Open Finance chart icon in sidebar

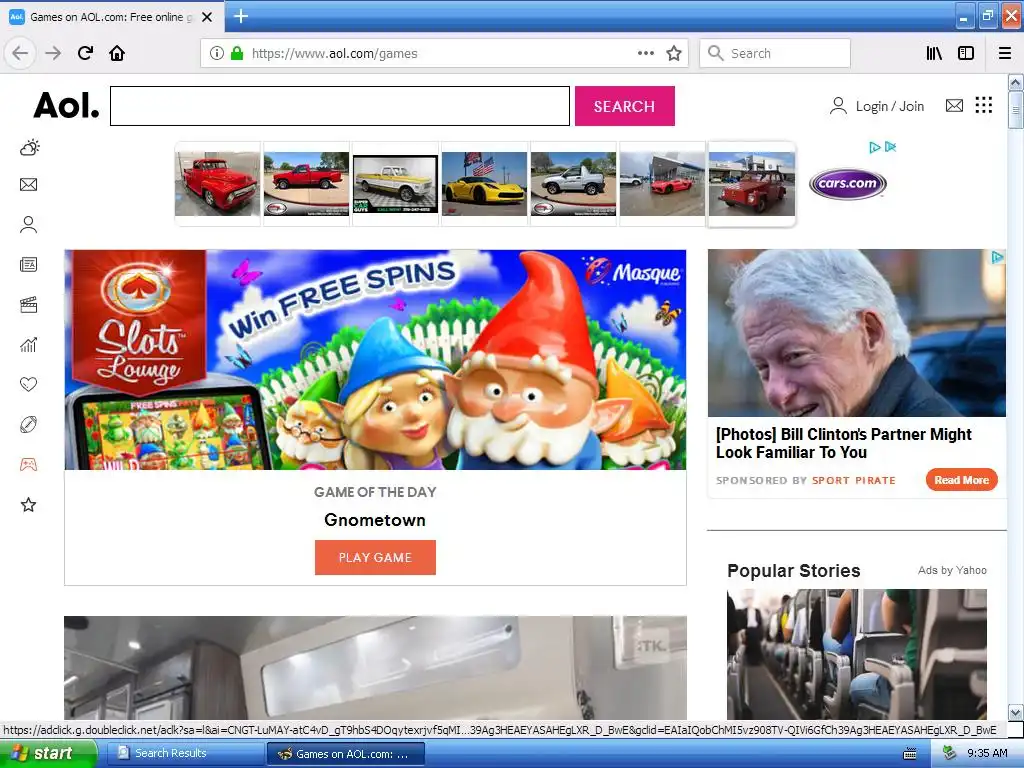[28, 345]
